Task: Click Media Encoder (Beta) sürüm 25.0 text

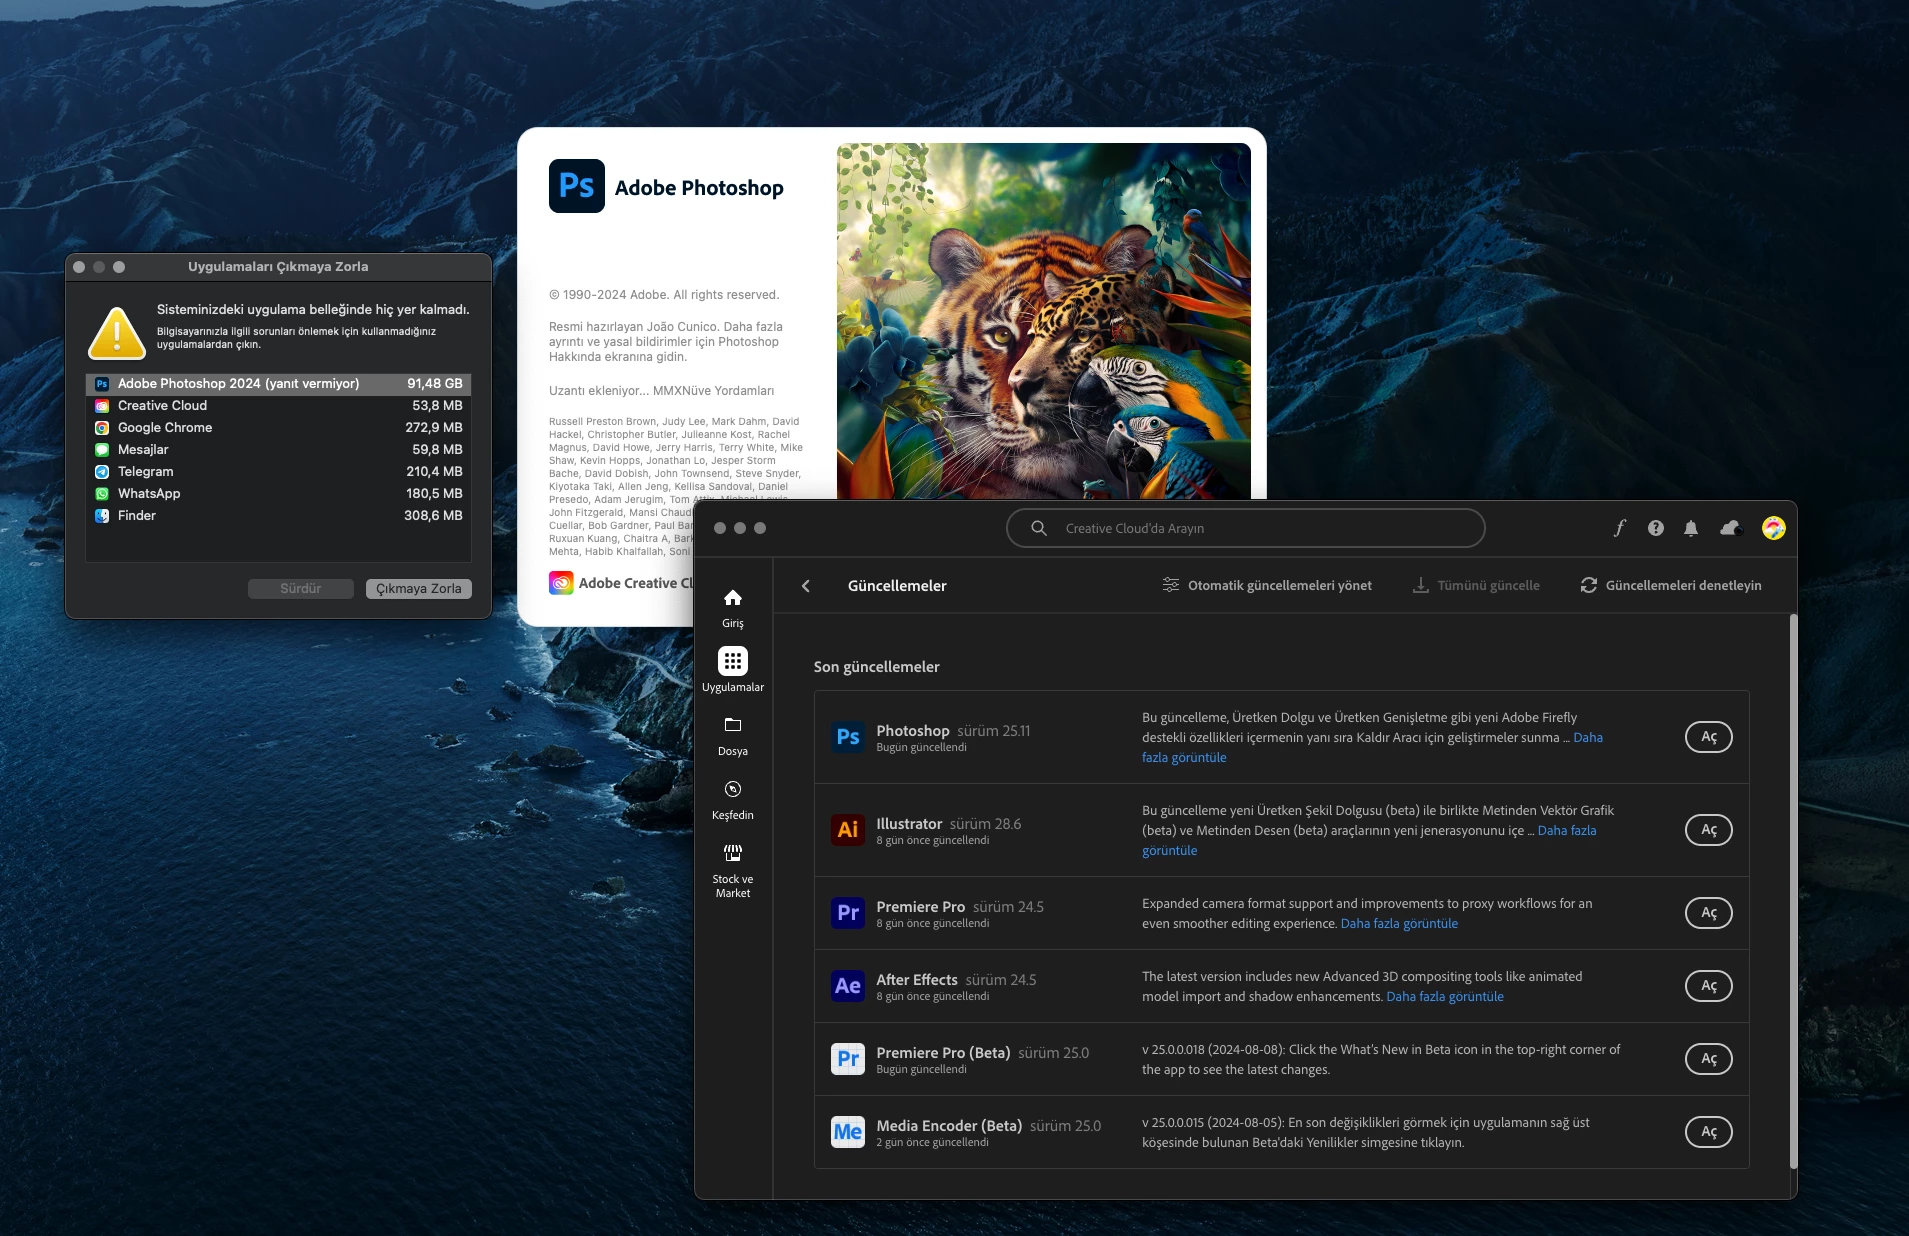Action: click(x=988, y=1126)
